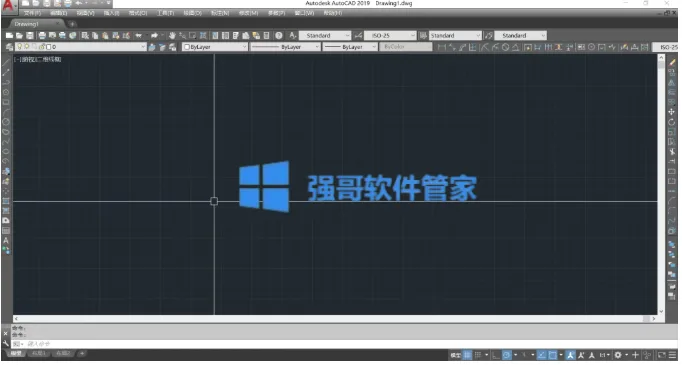Image resolution: width=682 pixels, height=365 pixels.
Task: Open the 绘图(D) menu
Action: (x=193, y=13)
